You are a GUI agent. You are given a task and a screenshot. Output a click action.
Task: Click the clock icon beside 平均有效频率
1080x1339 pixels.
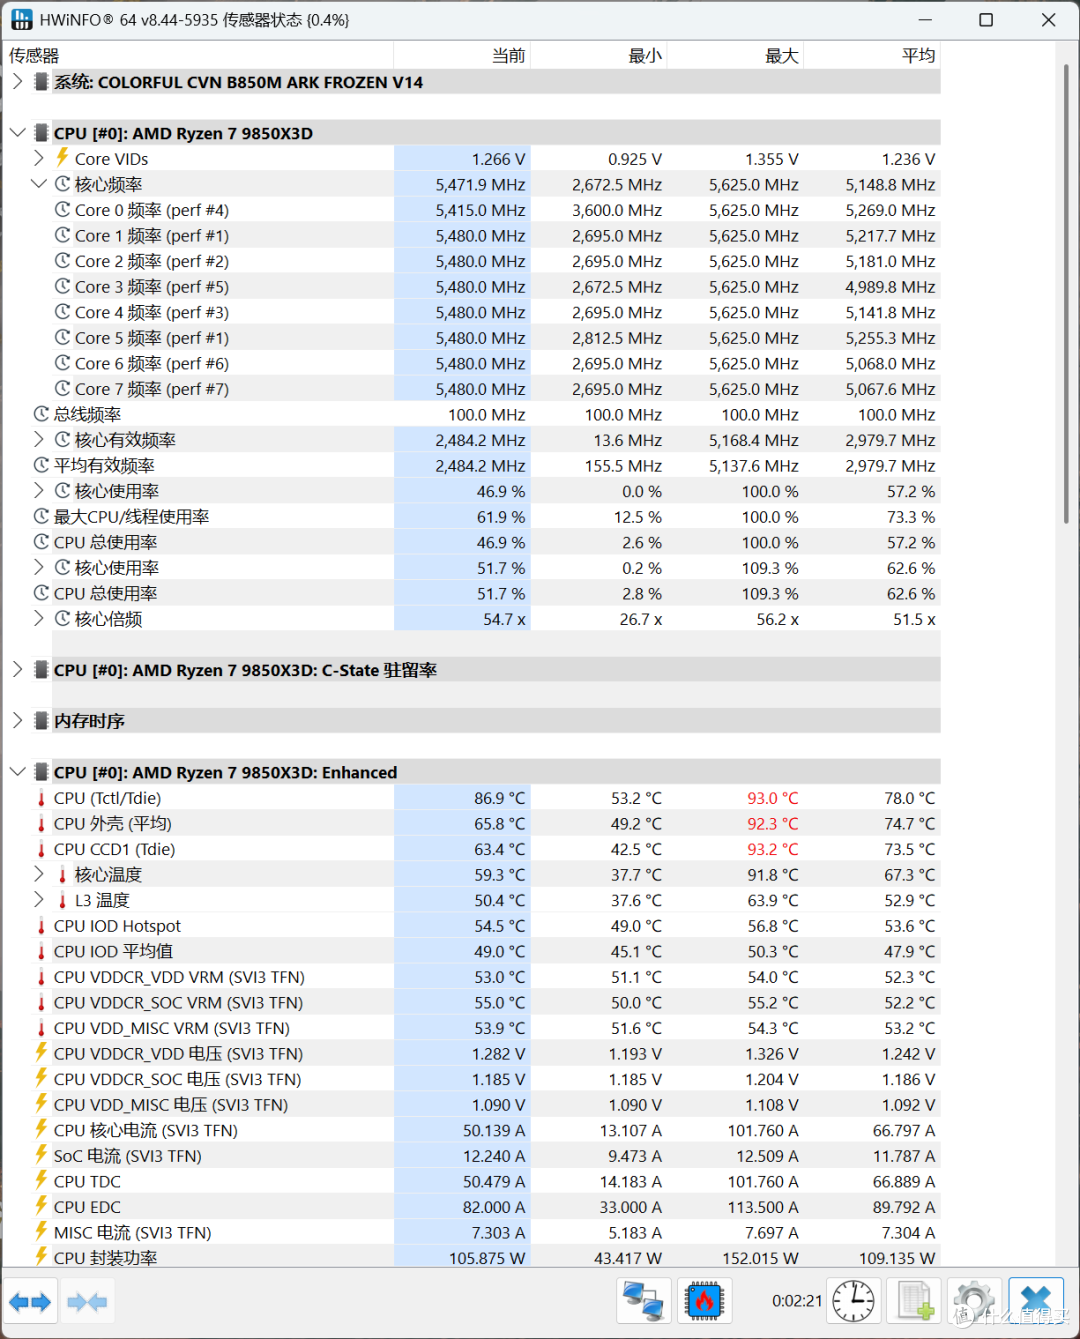[x=41, y=465]
